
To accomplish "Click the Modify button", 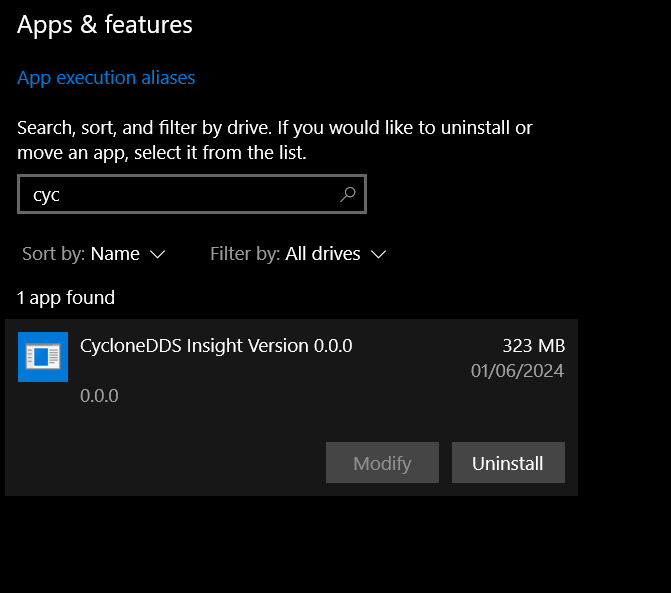I will [382, 463].
